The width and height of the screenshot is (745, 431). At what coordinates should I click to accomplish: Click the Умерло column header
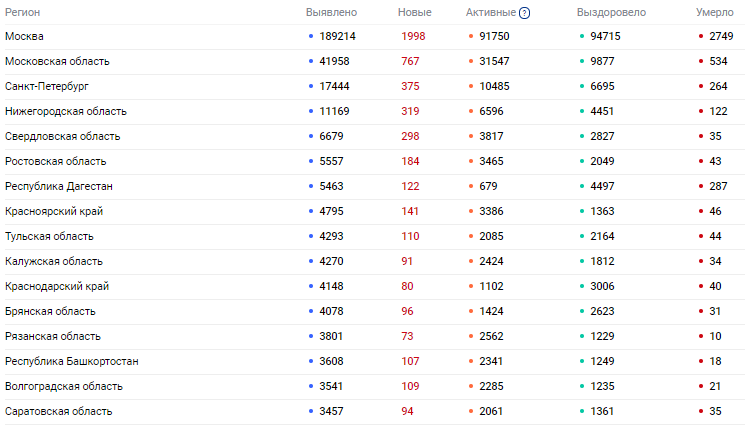tap(715, 12)
